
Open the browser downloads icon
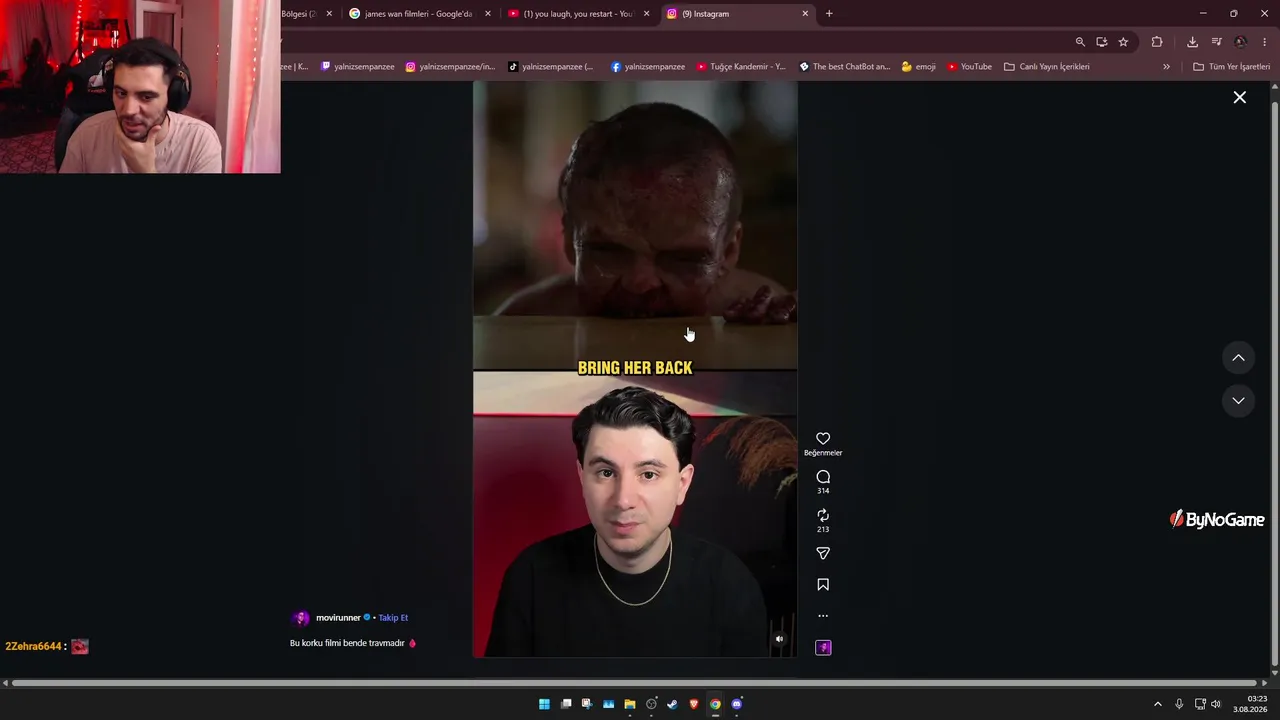click(x=1192, y=42)
